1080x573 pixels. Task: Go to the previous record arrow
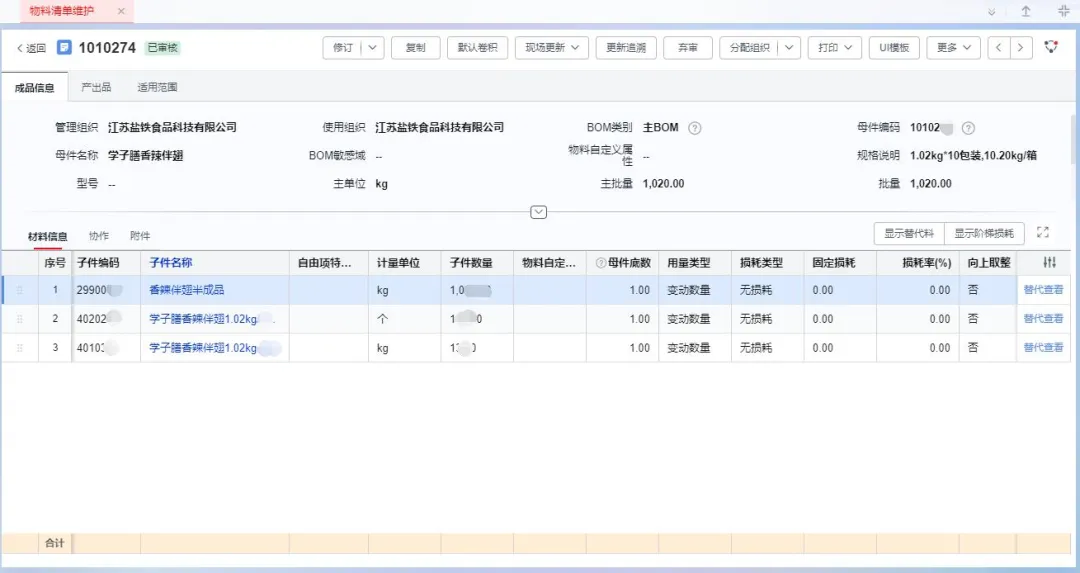coord(999,48)
